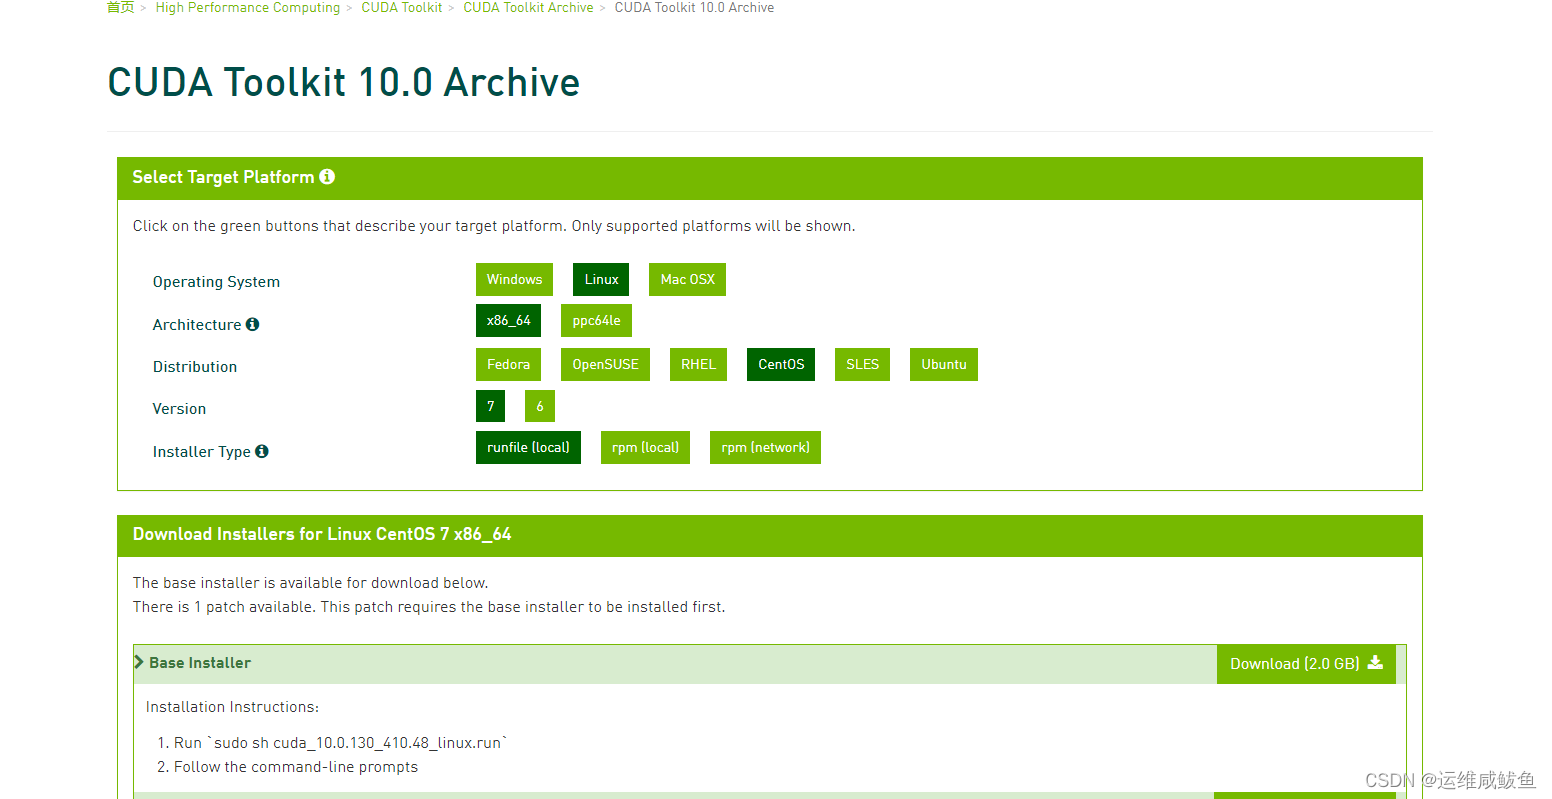This screenshot has width=1552, height=799.
Task: Choose version 7
Action: click(490, 406)
